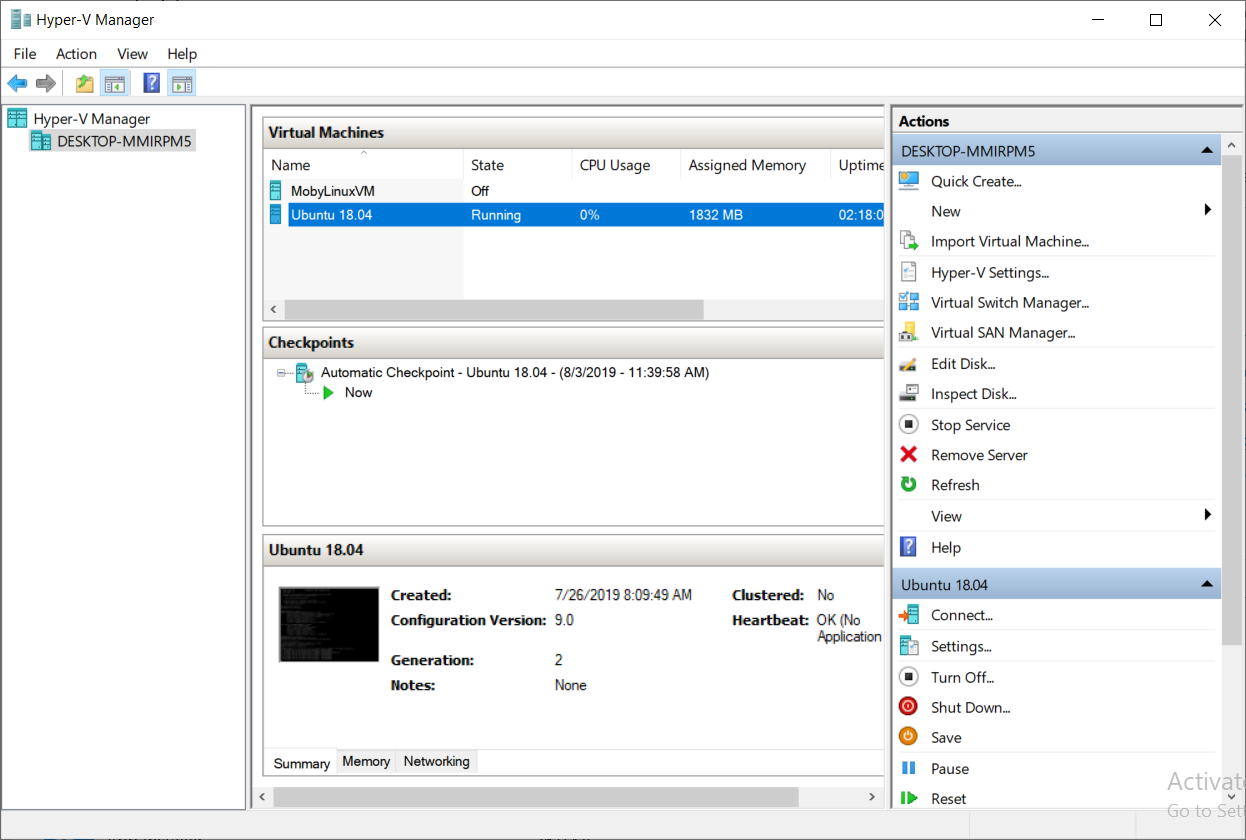Screen dimensions: 1246x840
Task: Click the Quick Create icon
Action: 909,181
